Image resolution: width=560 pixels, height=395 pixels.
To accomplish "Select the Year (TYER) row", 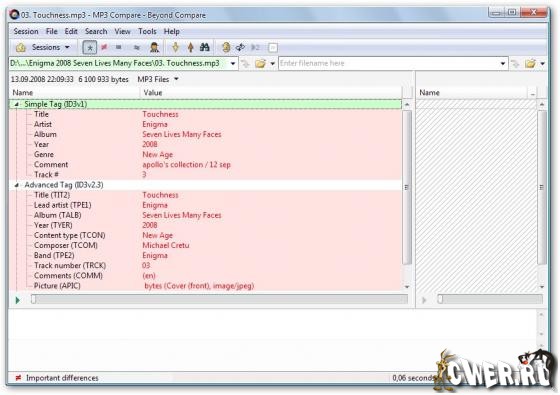I will tap(205, 225).
